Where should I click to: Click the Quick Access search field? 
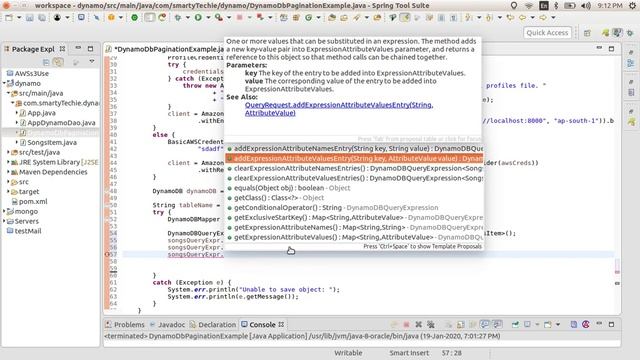pos(547,33)
